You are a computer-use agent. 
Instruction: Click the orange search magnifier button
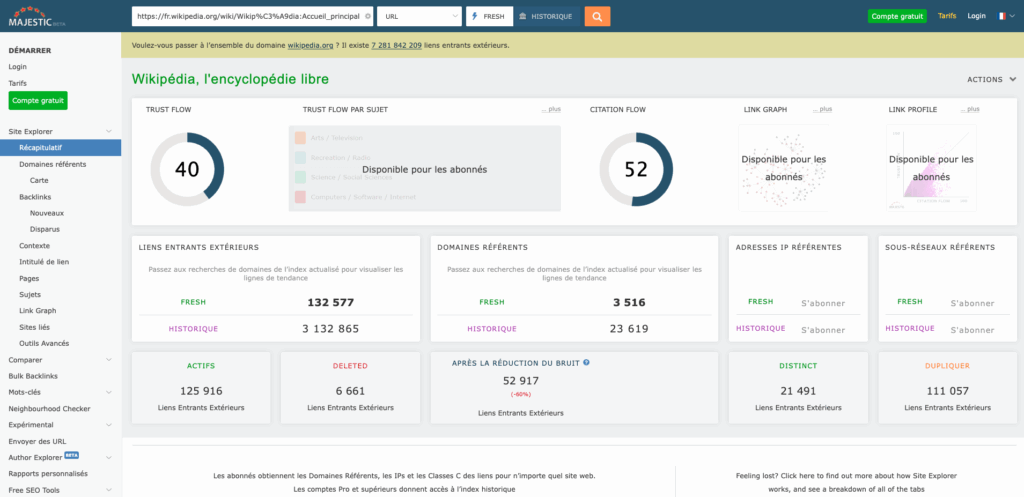pyautogui.click(x=597, y=16)
